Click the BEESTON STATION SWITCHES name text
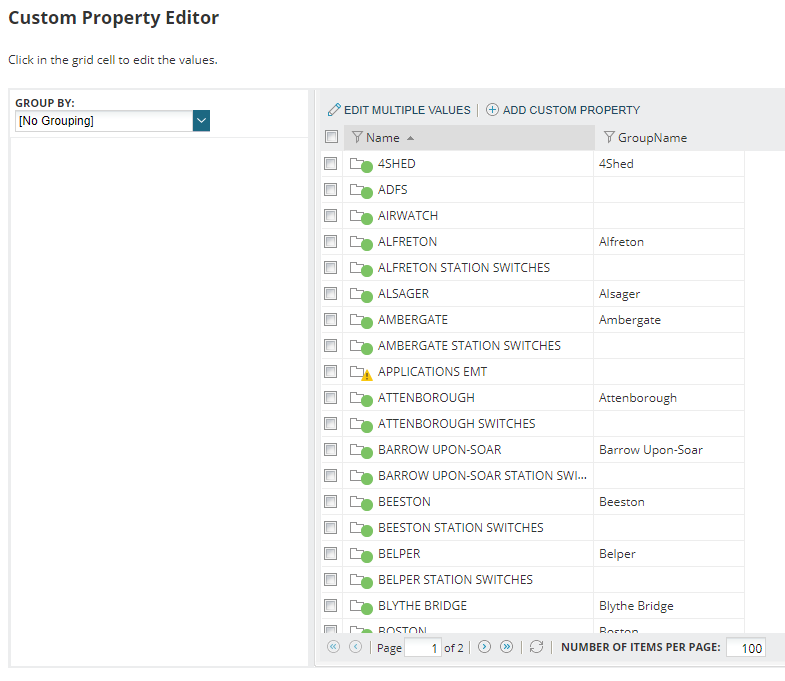Viewport: 785px width, 681px height. (x=461, y=528)
